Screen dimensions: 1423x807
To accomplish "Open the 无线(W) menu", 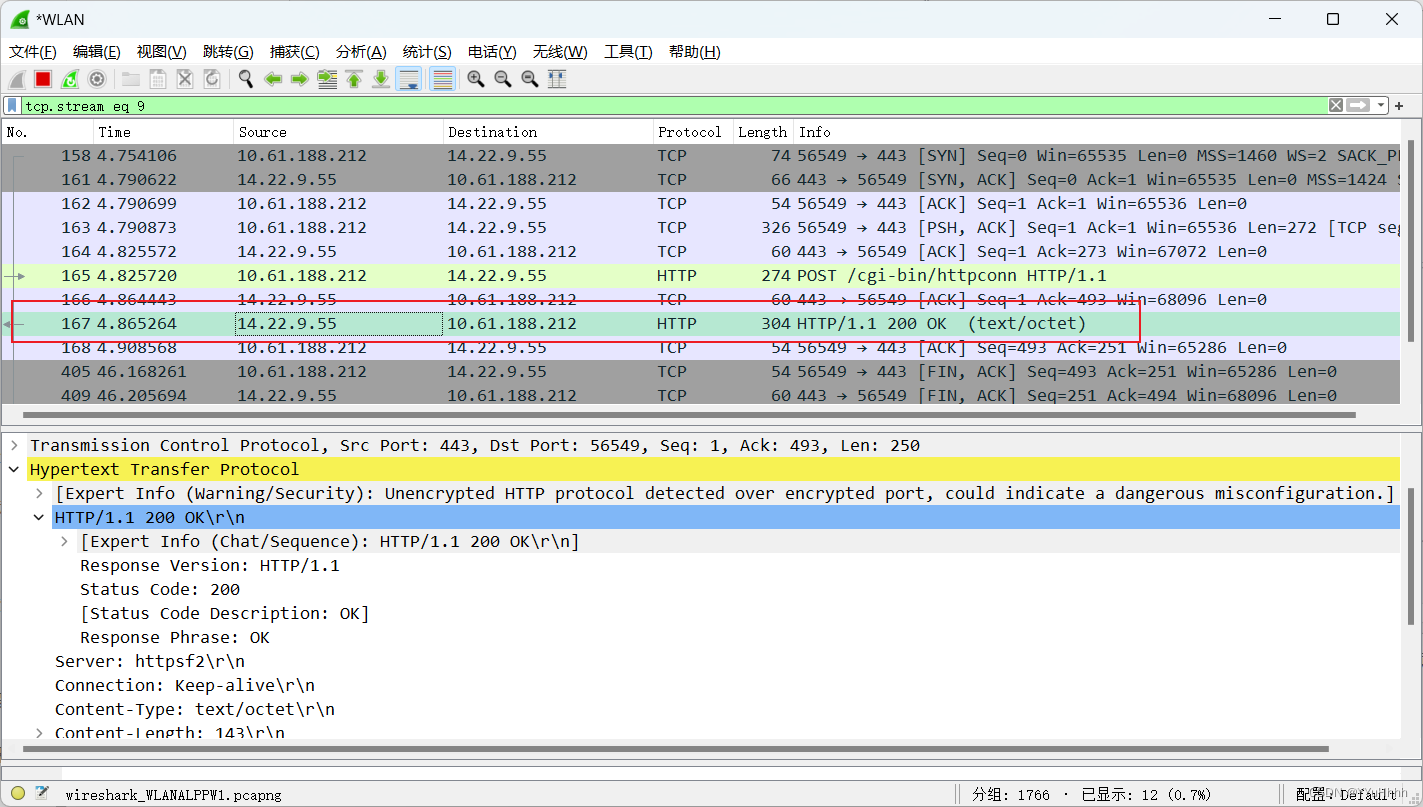I will 560,52.
